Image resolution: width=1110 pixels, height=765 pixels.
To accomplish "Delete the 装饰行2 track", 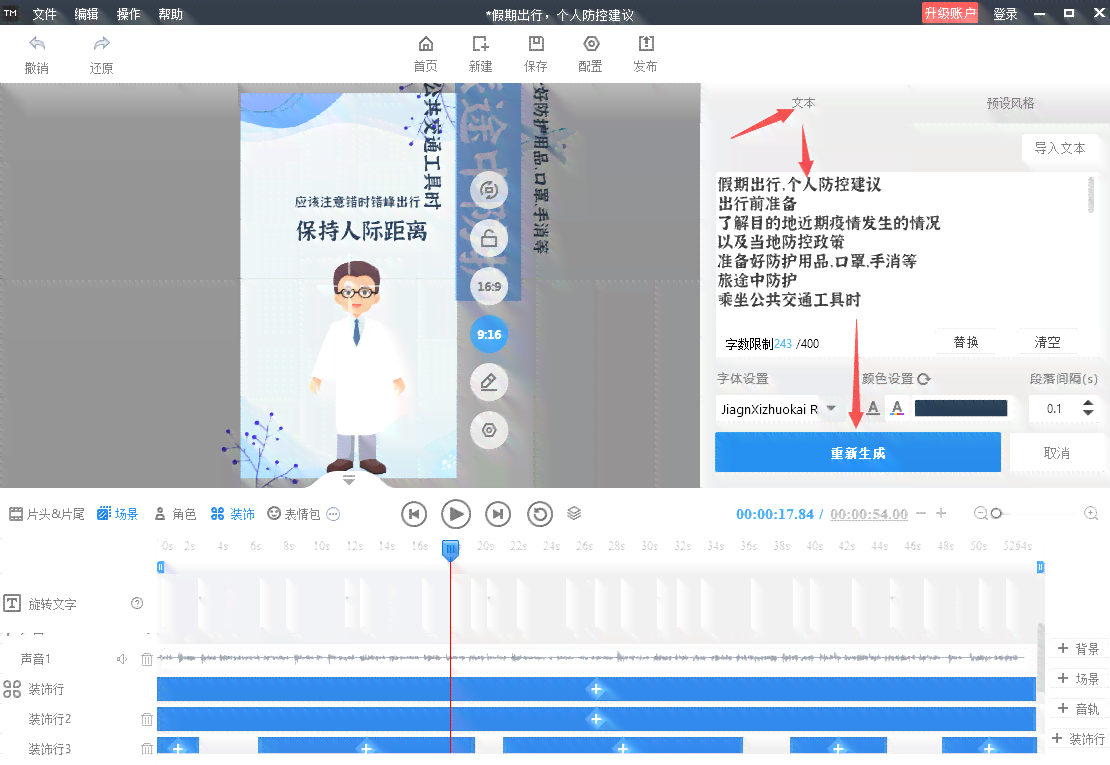I will pyautogui.click(x=147, y=719).
